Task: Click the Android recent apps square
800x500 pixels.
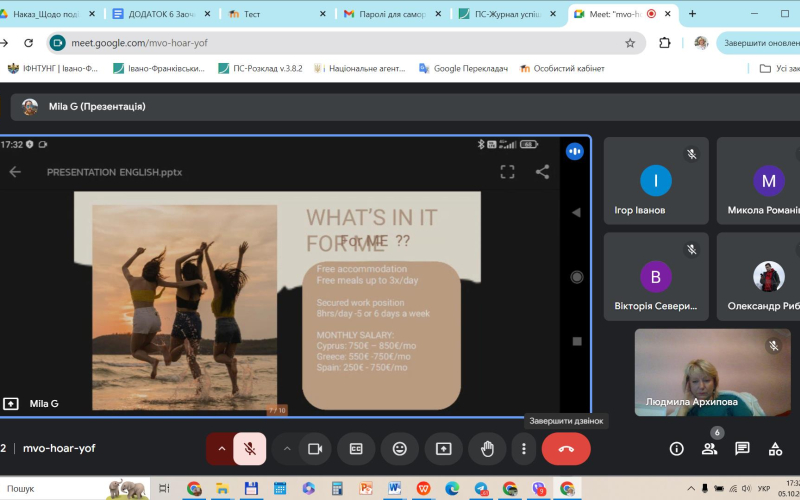Action: [x=577, y=341]
